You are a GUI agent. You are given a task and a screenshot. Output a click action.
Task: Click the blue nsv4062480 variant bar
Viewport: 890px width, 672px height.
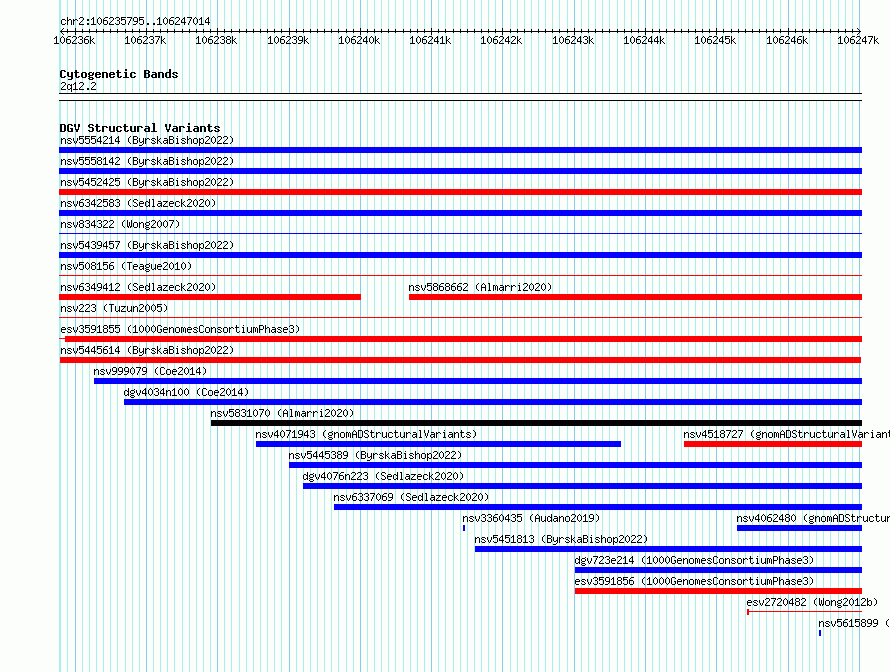[x=799, y=528]
